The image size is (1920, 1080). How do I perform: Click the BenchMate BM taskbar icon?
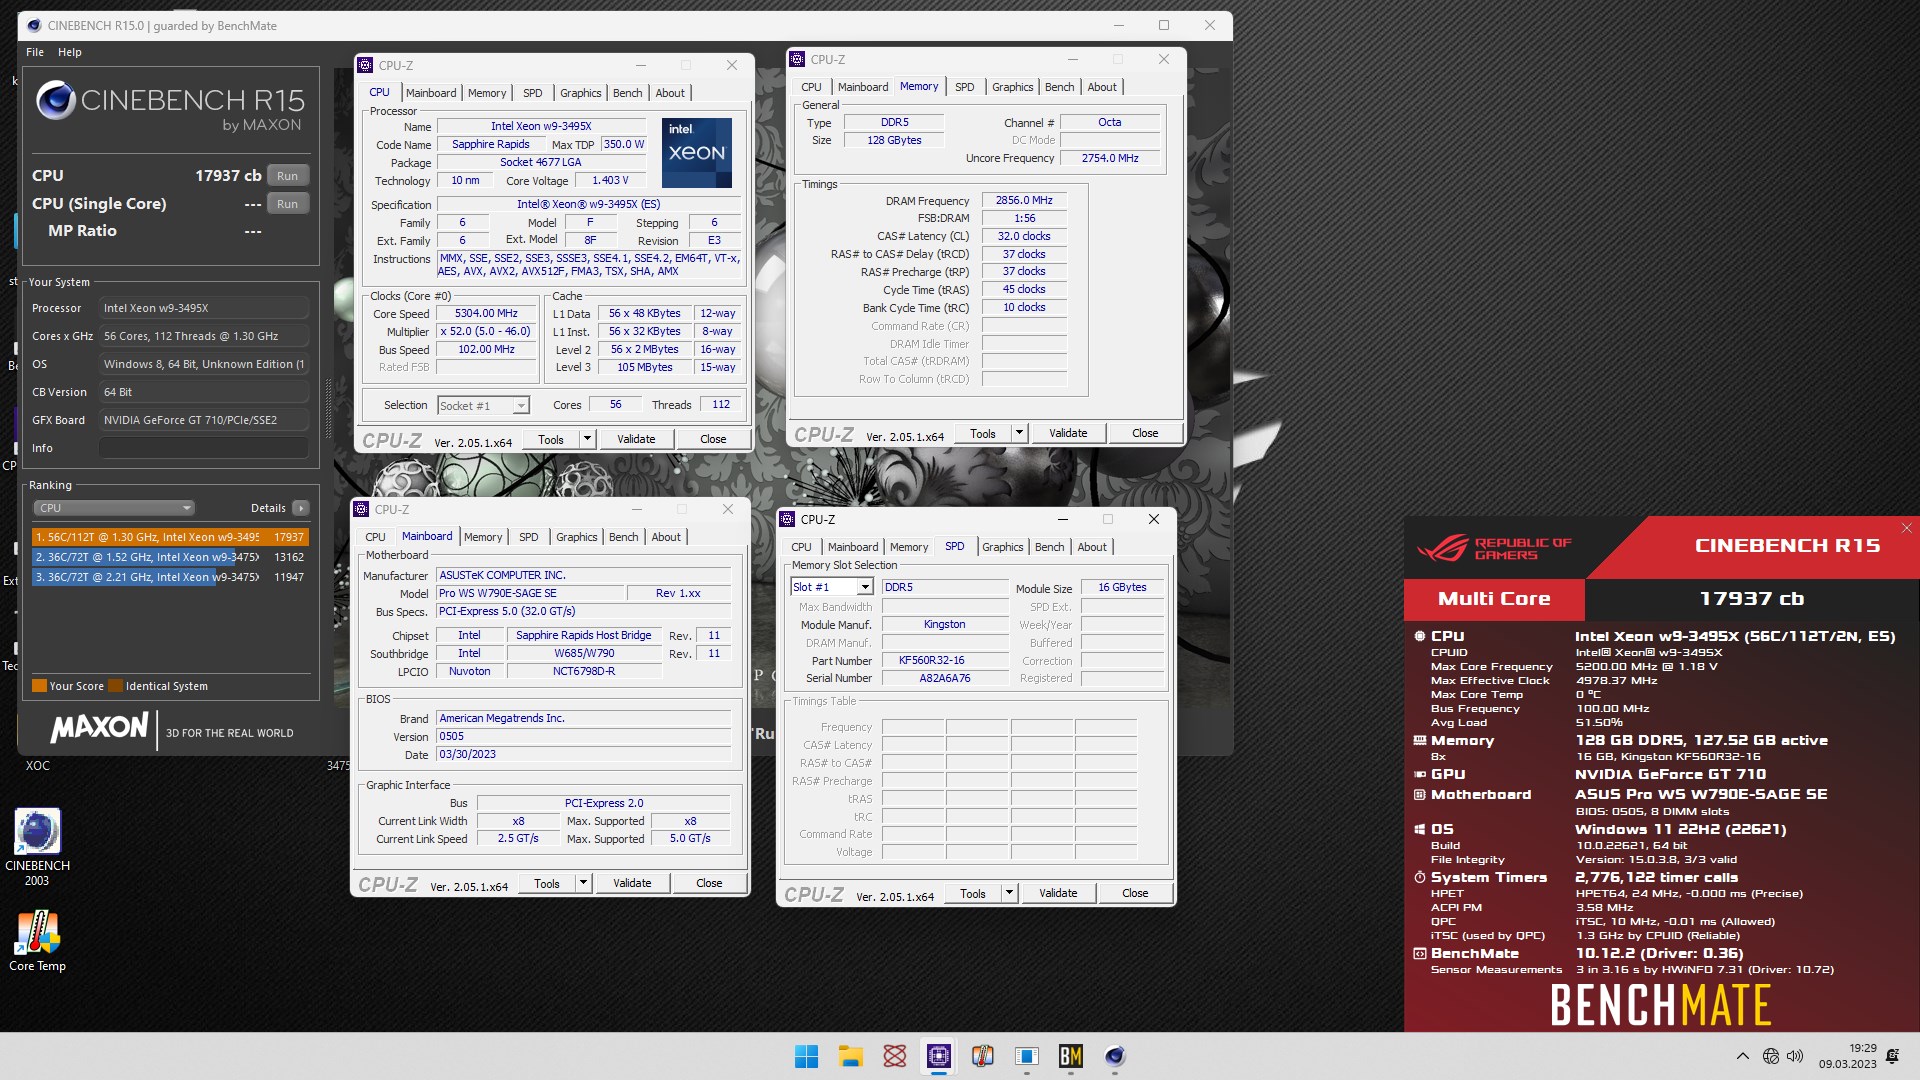click(x=1070, y=1056)
